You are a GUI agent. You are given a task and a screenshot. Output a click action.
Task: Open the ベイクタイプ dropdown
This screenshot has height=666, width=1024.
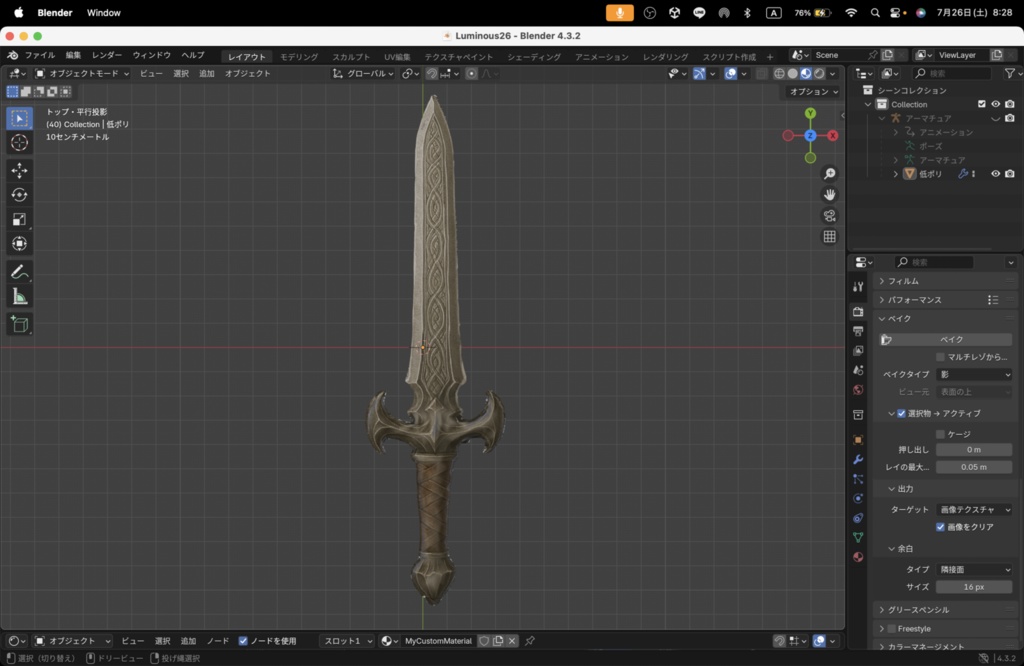(x=974, y=374)
